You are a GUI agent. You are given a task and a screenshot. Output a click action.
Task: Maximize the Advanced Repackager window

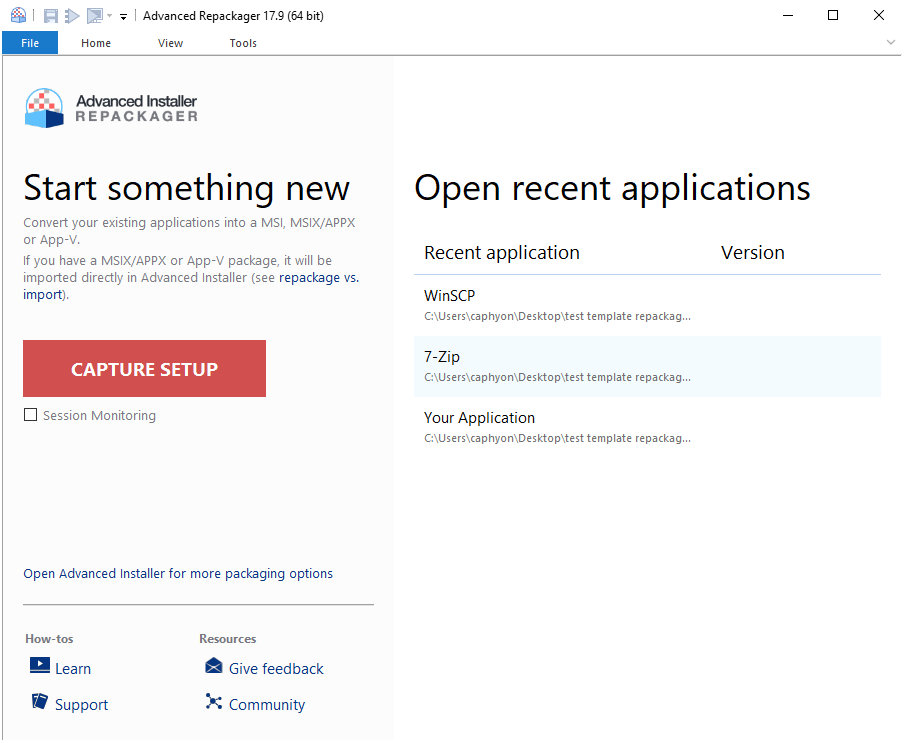click(x=833, y=16)
